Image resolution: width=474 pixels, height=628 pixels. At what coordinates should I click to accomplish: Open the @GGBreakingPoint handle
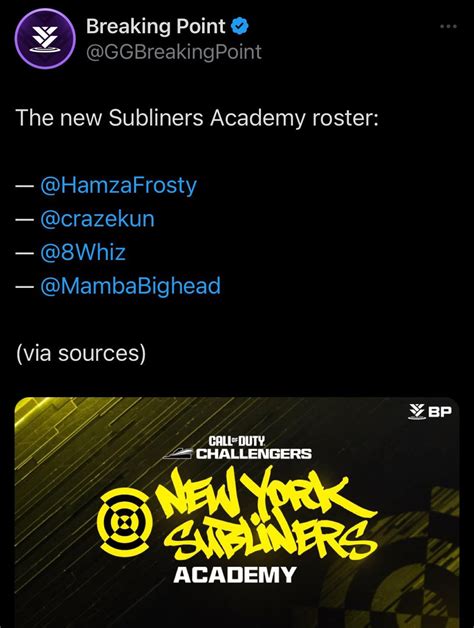(174, 52)
